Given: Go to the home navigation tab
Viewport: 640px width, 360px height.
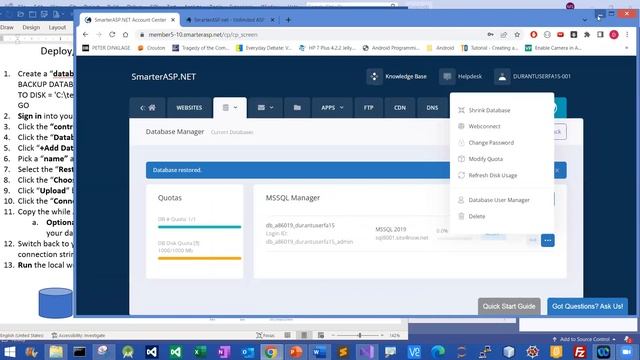Looking at the screenshot, I should (x=148, y=108).
